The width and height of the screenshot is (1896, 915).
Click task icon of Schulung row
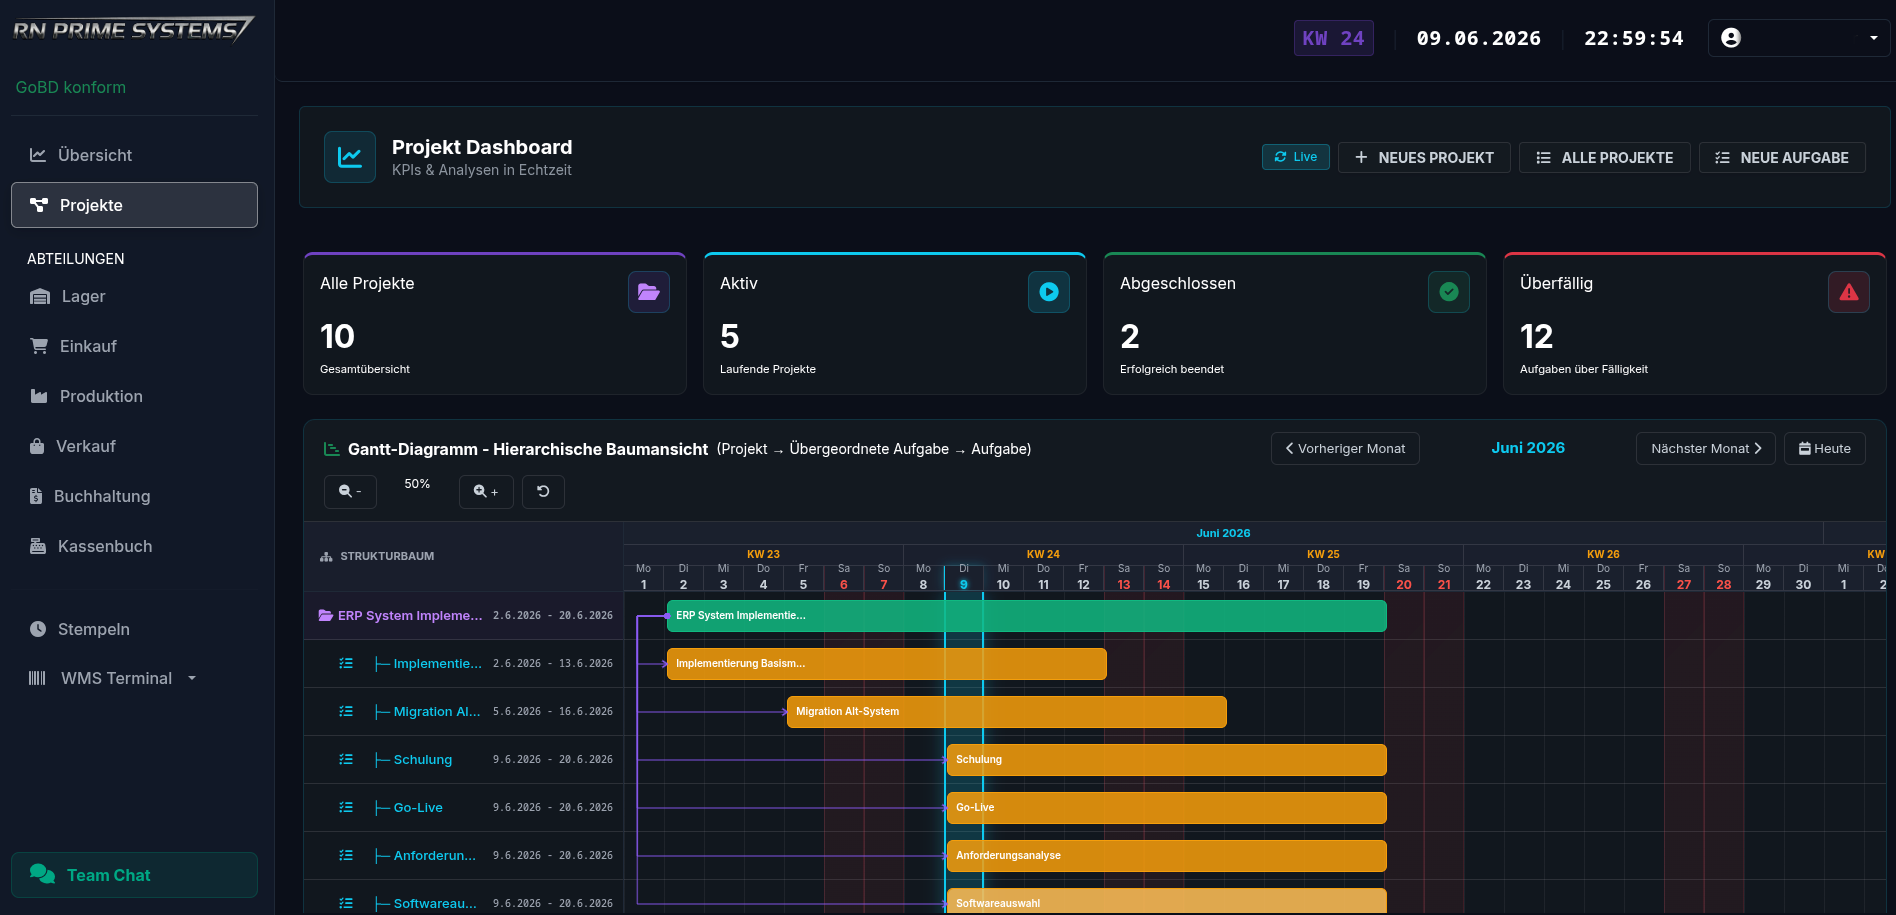click(346, 760)
